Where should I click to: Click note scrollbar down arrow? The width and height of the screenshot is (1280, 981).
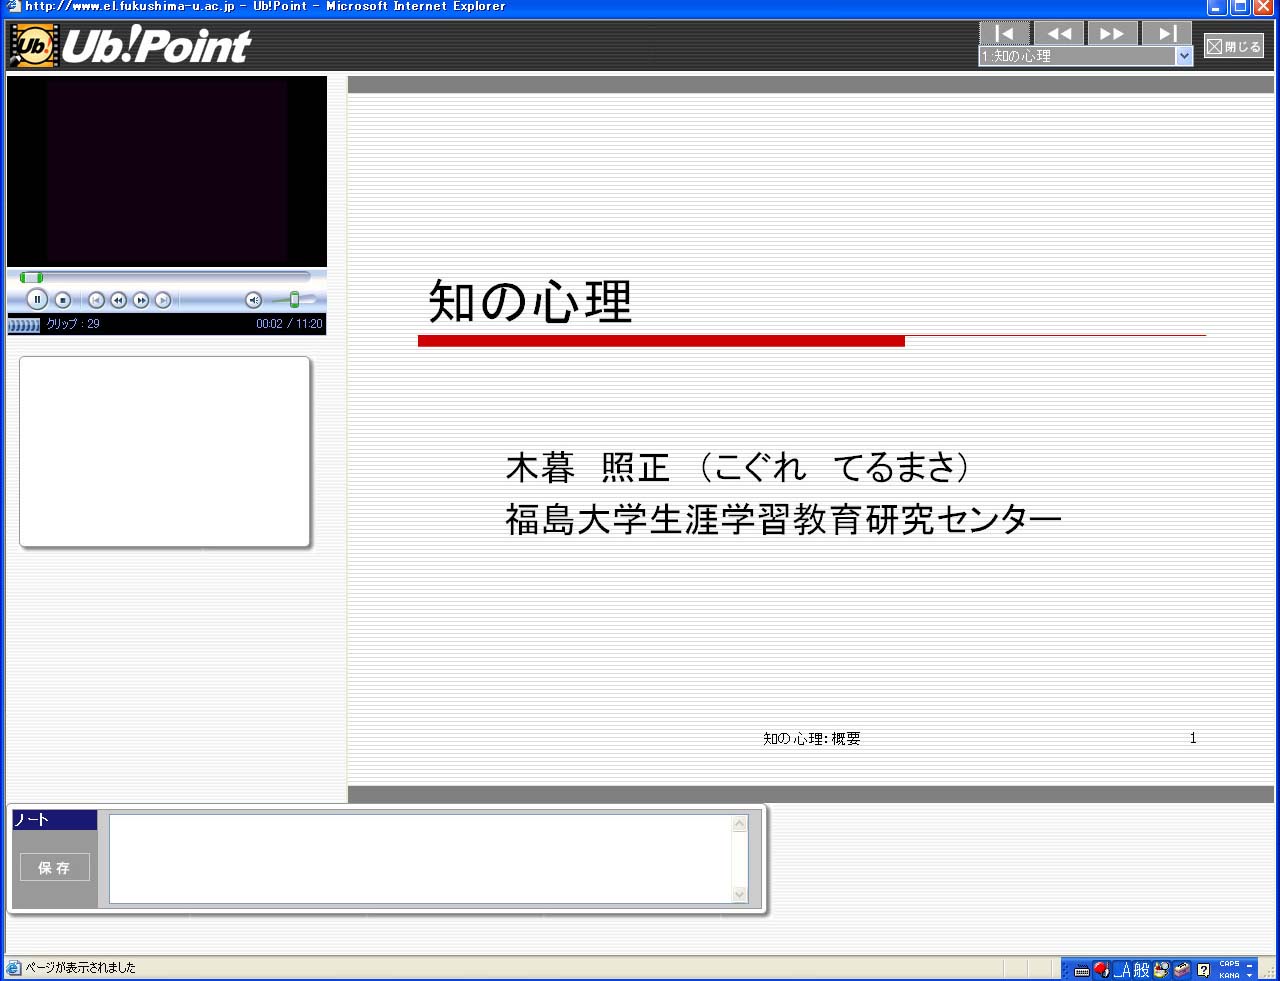(x=740, y=895)
